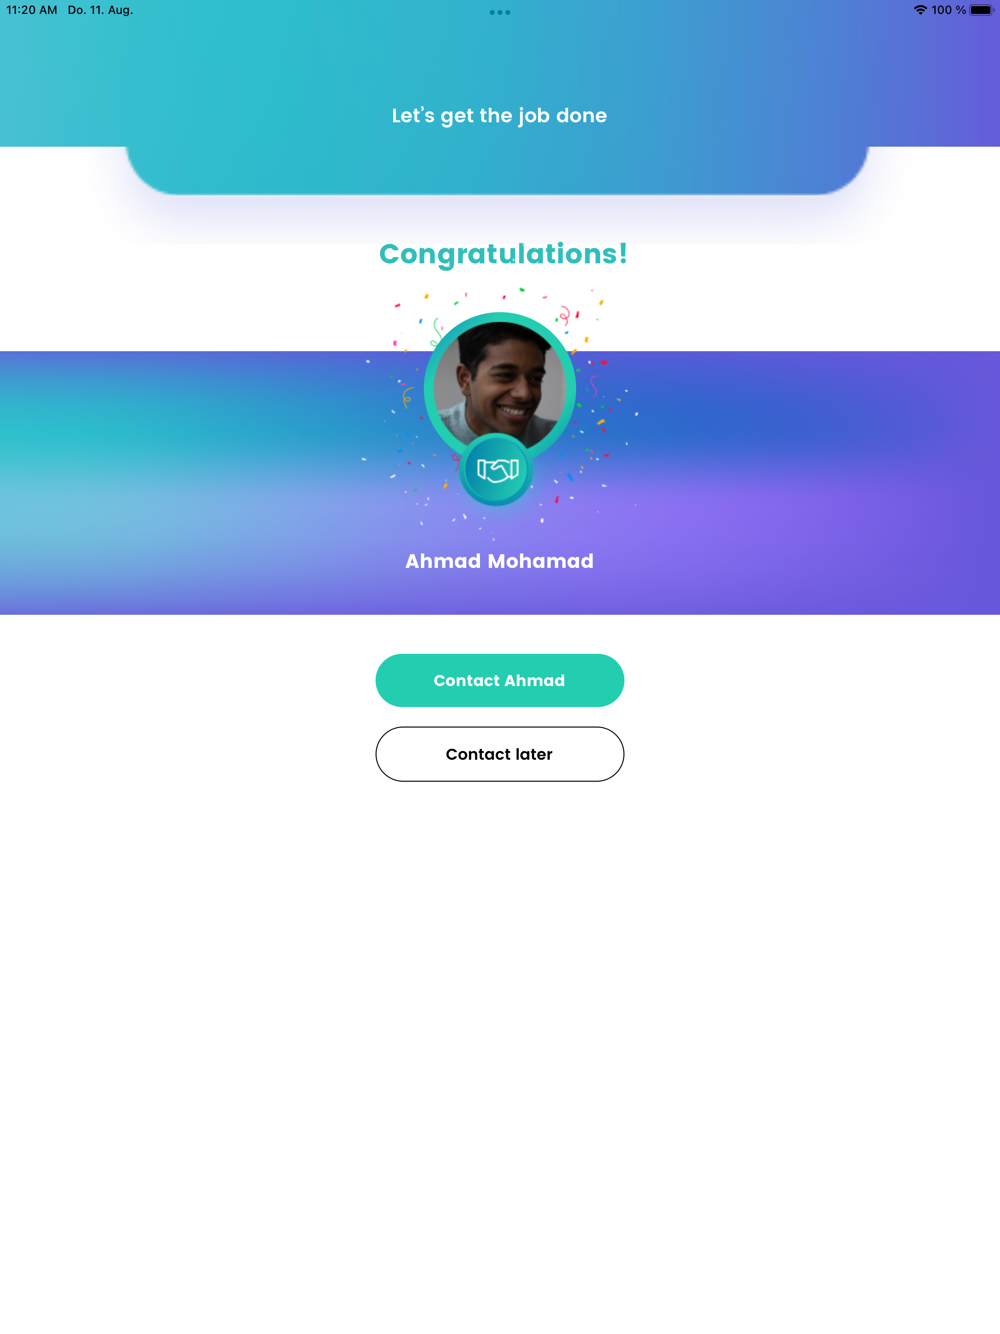Select the Ahmad Mohamad name label

[499, 561]
